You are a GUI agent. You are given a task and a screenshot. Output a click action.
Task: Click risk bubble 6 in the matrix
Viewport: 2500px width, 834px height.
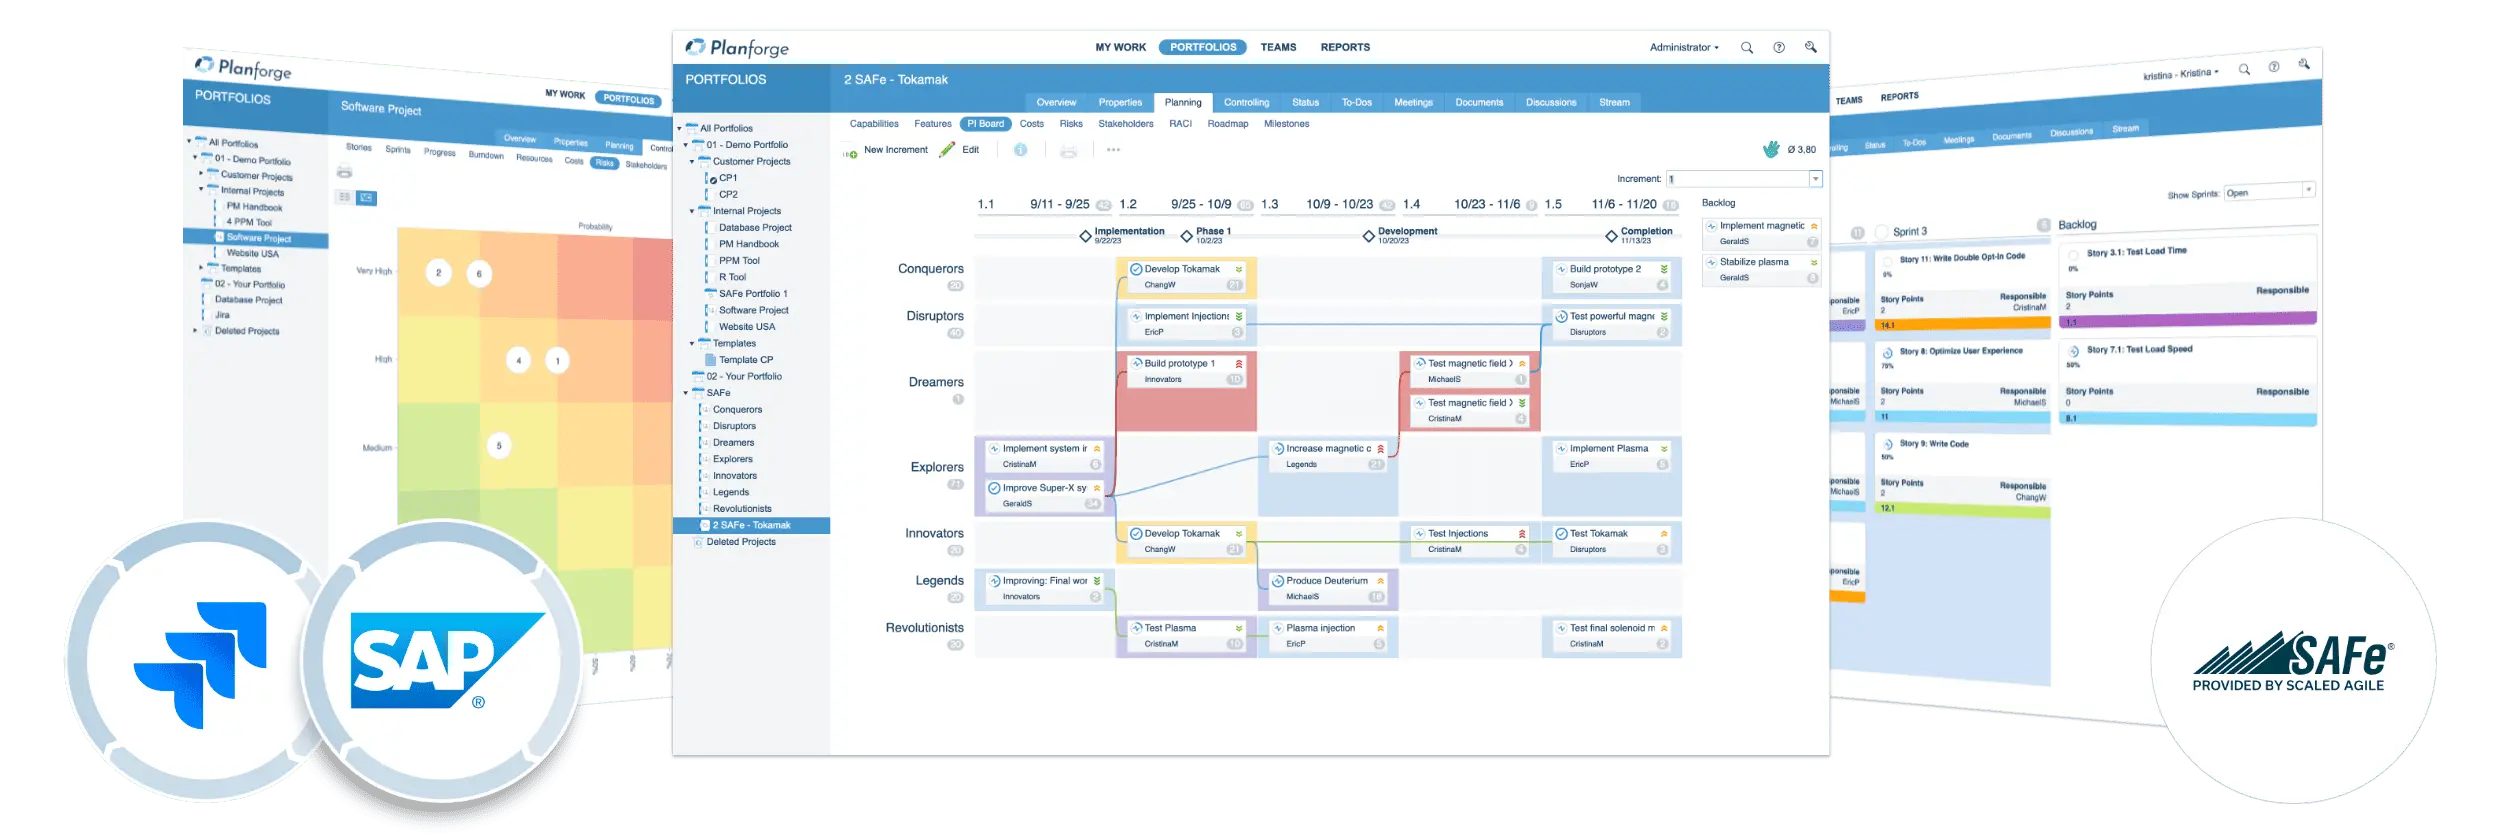[x=479, y=273]
